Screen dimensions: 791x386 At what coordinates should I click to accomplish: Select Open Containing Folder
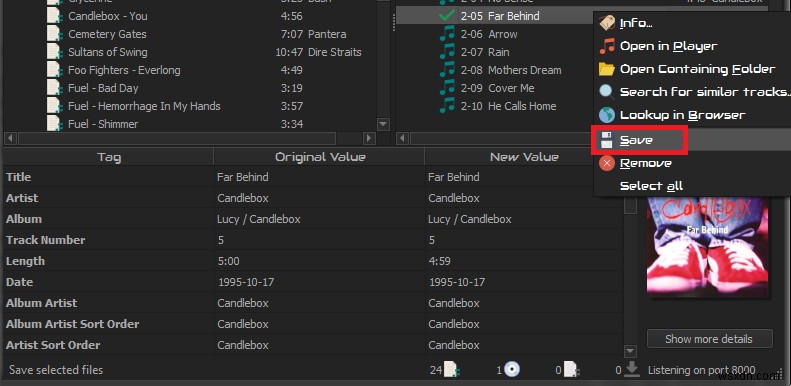coord(692,69)
